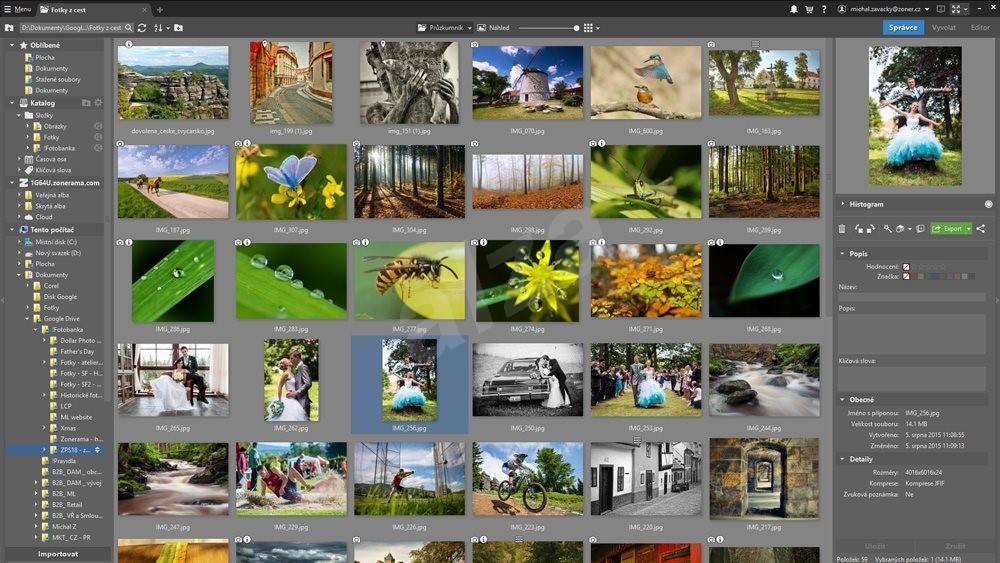Select the Father's Day folder

click(77, 351)
